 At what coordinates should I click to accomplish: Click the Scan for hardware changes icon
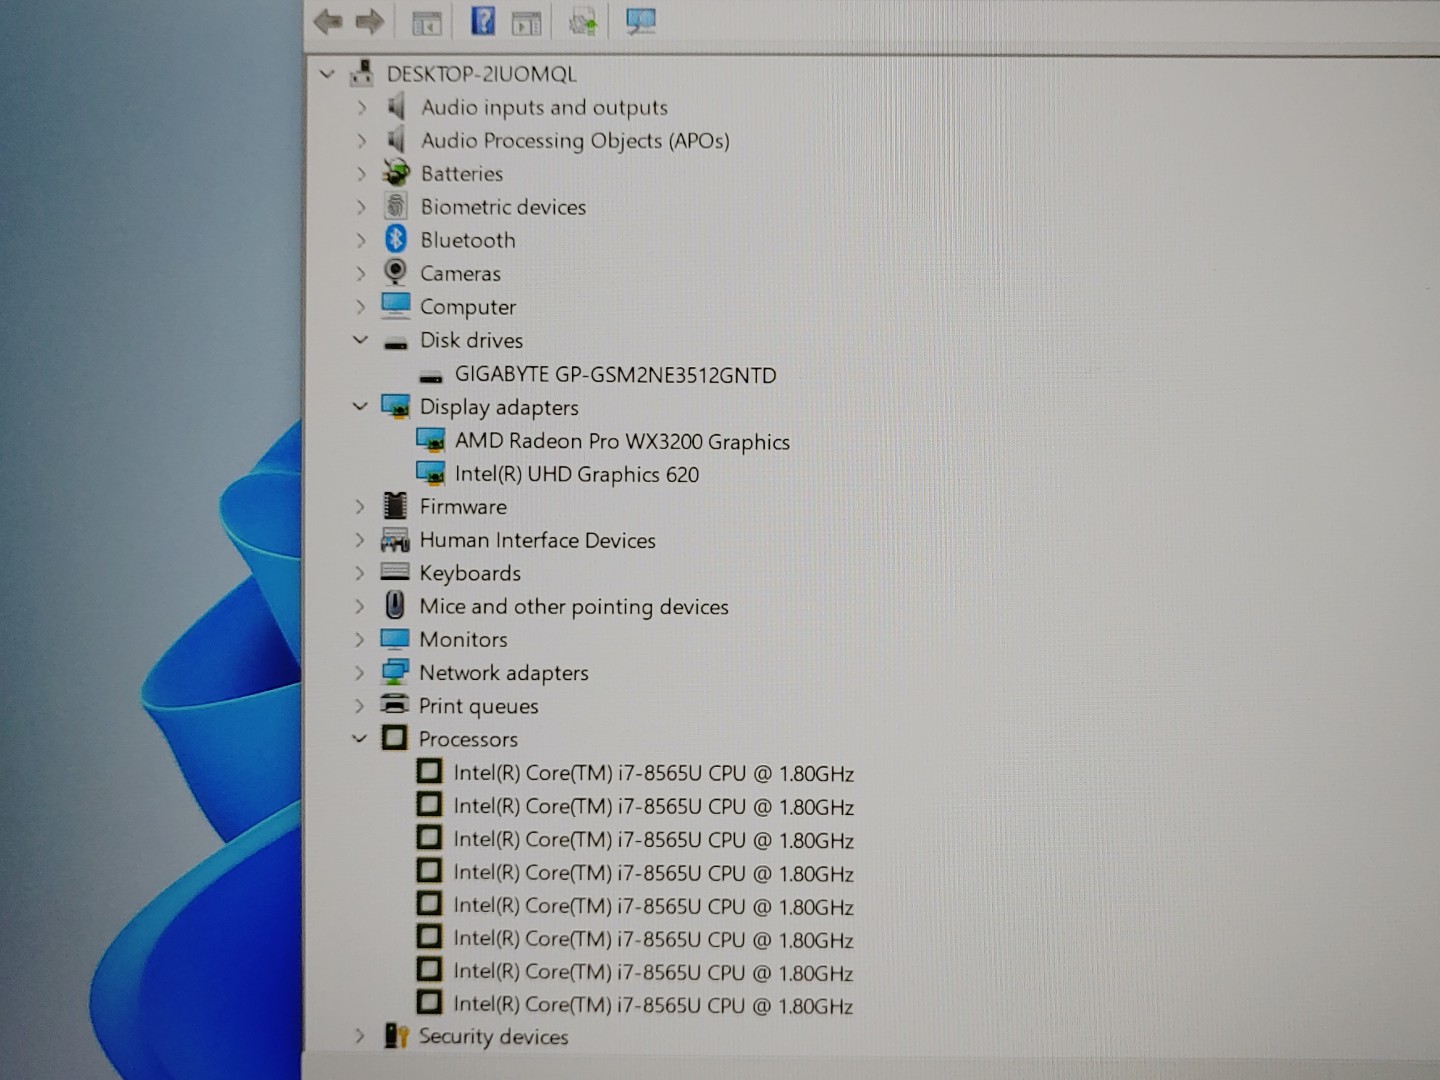pyautogui.click(x=640, y=21)
